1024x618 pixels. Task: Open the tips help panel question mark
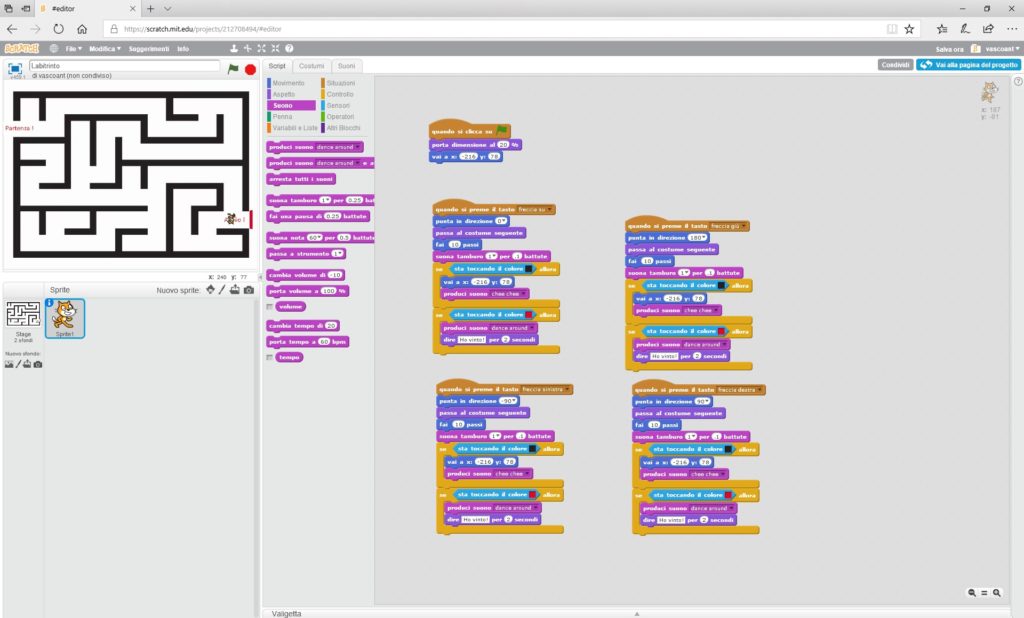(1018, 81)
